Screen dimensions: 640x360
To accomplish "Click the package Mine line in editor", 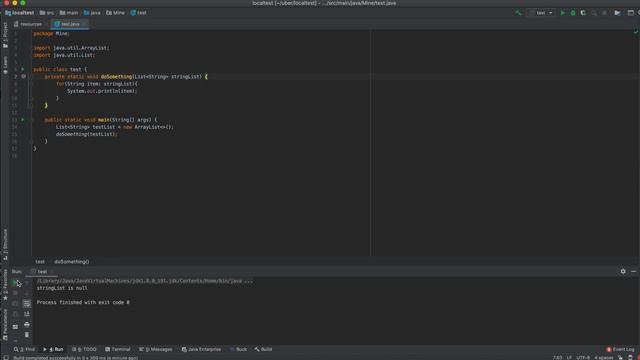I will [51, 33].
